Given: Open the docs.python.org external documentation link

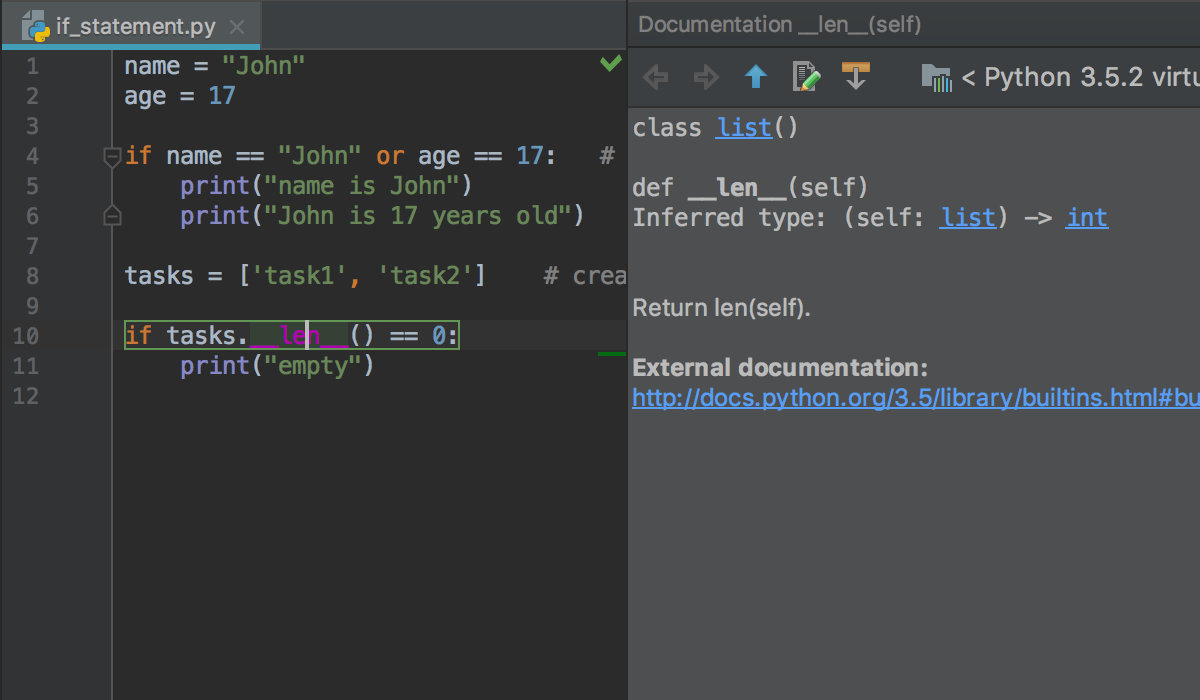Looking at the screenshot, I should tap(916, 398).
